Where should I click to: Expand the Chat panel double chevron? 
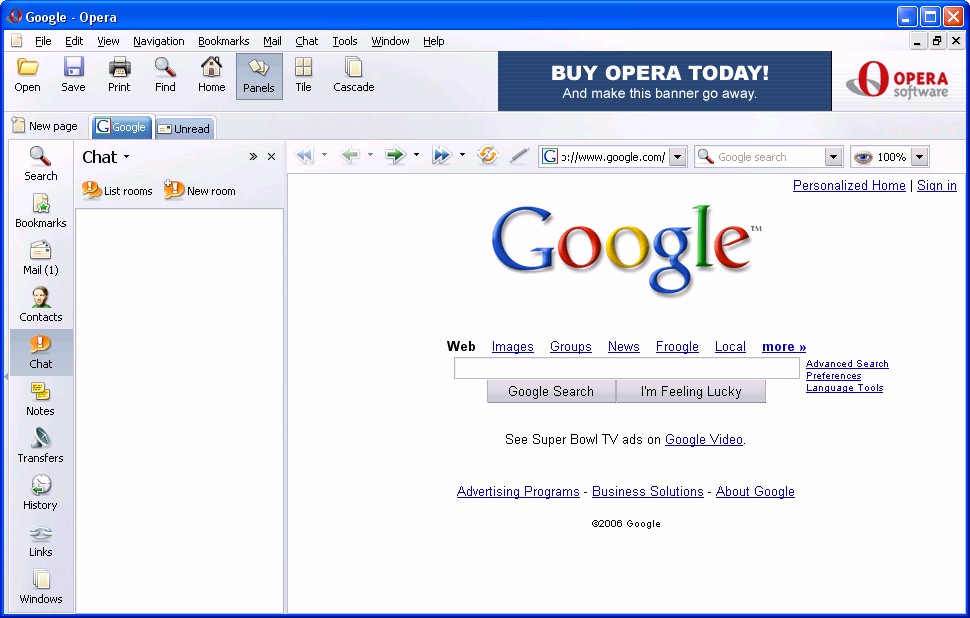tap(253, 157)
